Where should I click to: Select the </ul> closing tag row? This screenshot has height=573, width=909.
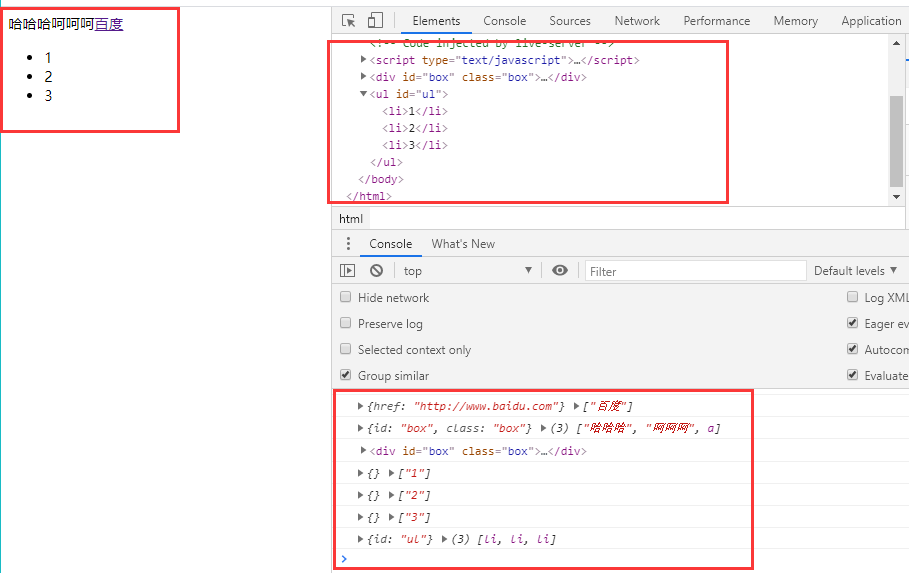click(386, 162)
